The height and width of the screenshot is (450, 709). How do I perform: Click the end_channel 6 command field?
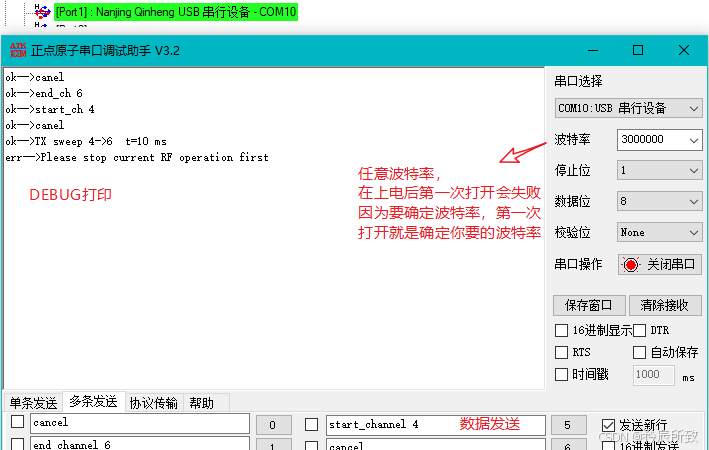tap(140, 443)
